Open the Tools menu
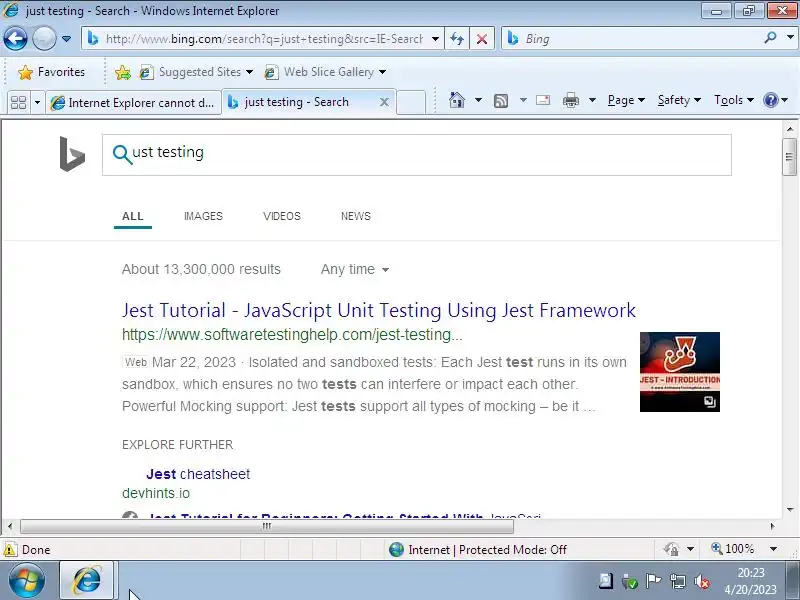Viewport: 800px width, 600px height. pos(734,100)
